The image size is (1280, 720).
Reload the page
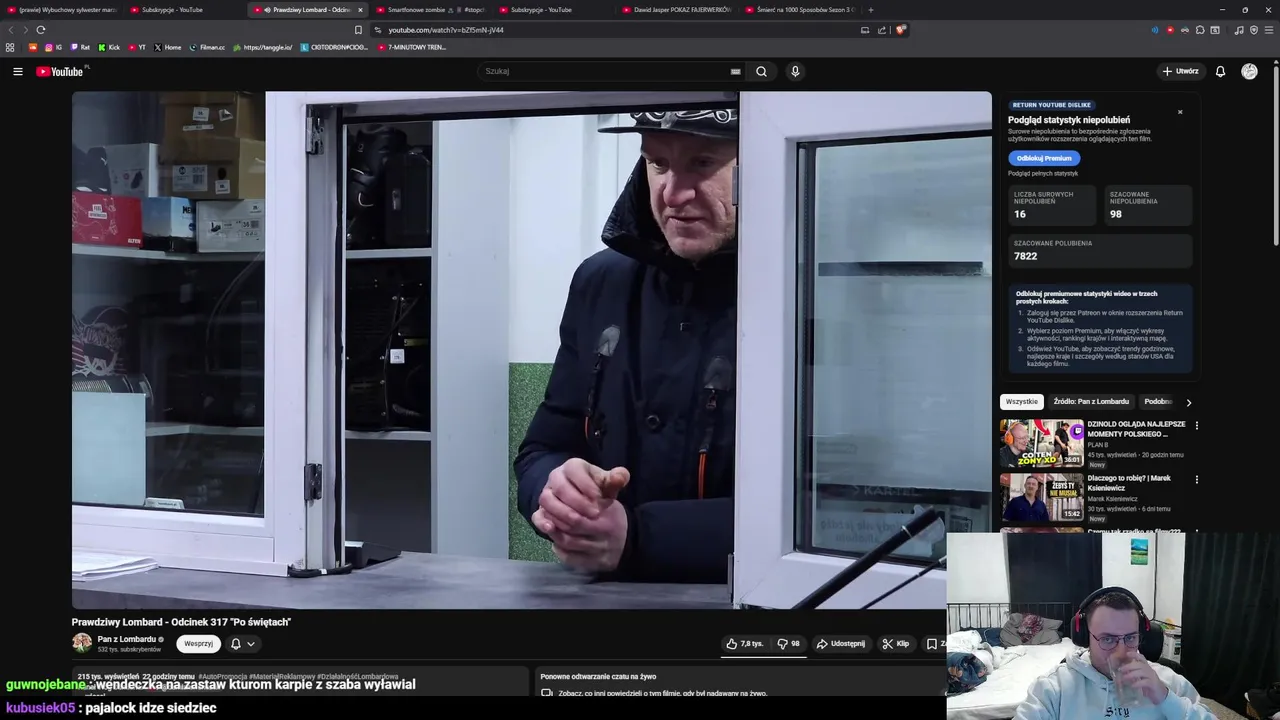40,30
